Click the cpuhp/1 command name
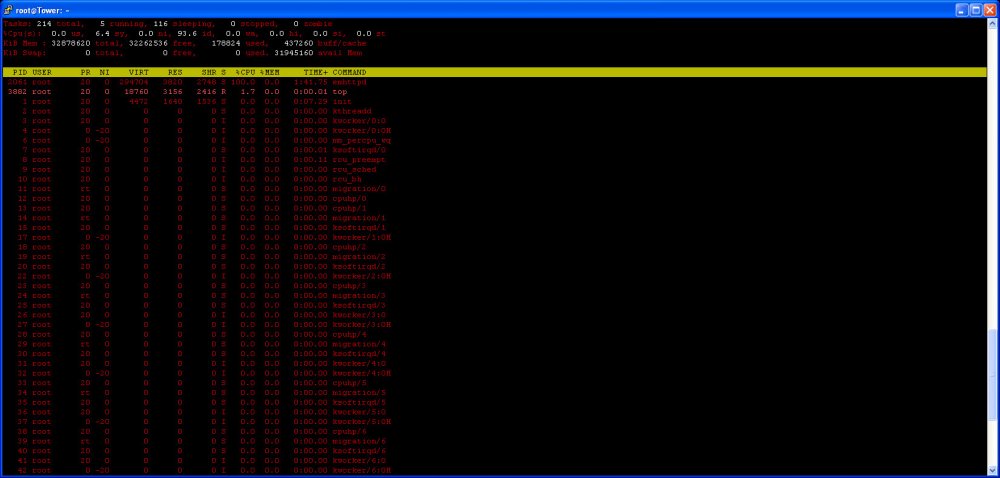 349,208
